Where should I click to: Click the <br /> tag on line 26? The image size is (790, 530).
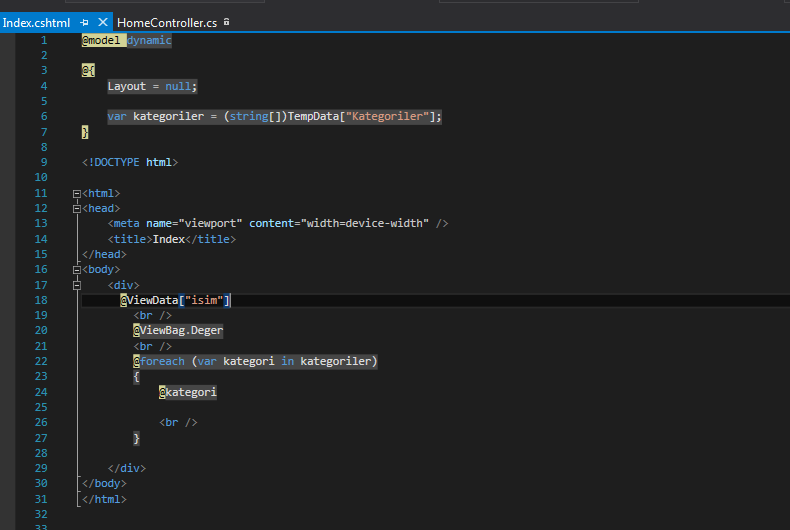[x=178, y=422]
